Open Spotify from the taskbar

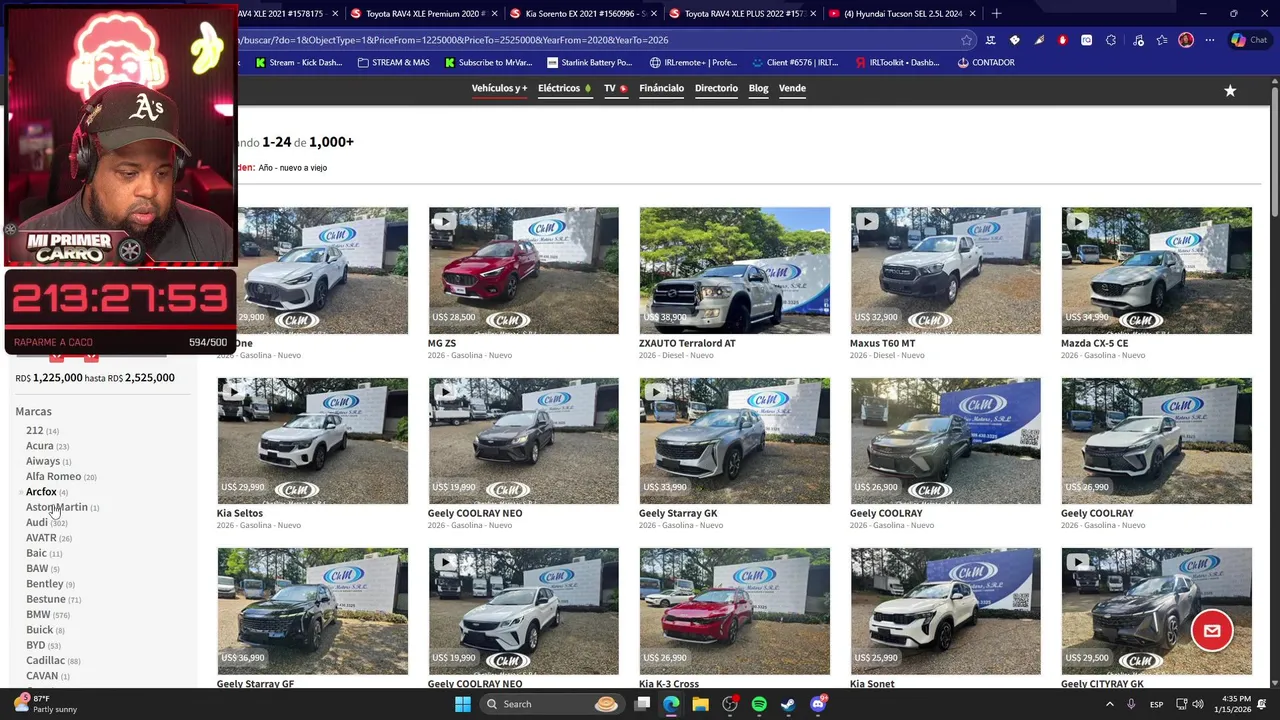click(x=759, y=704)
